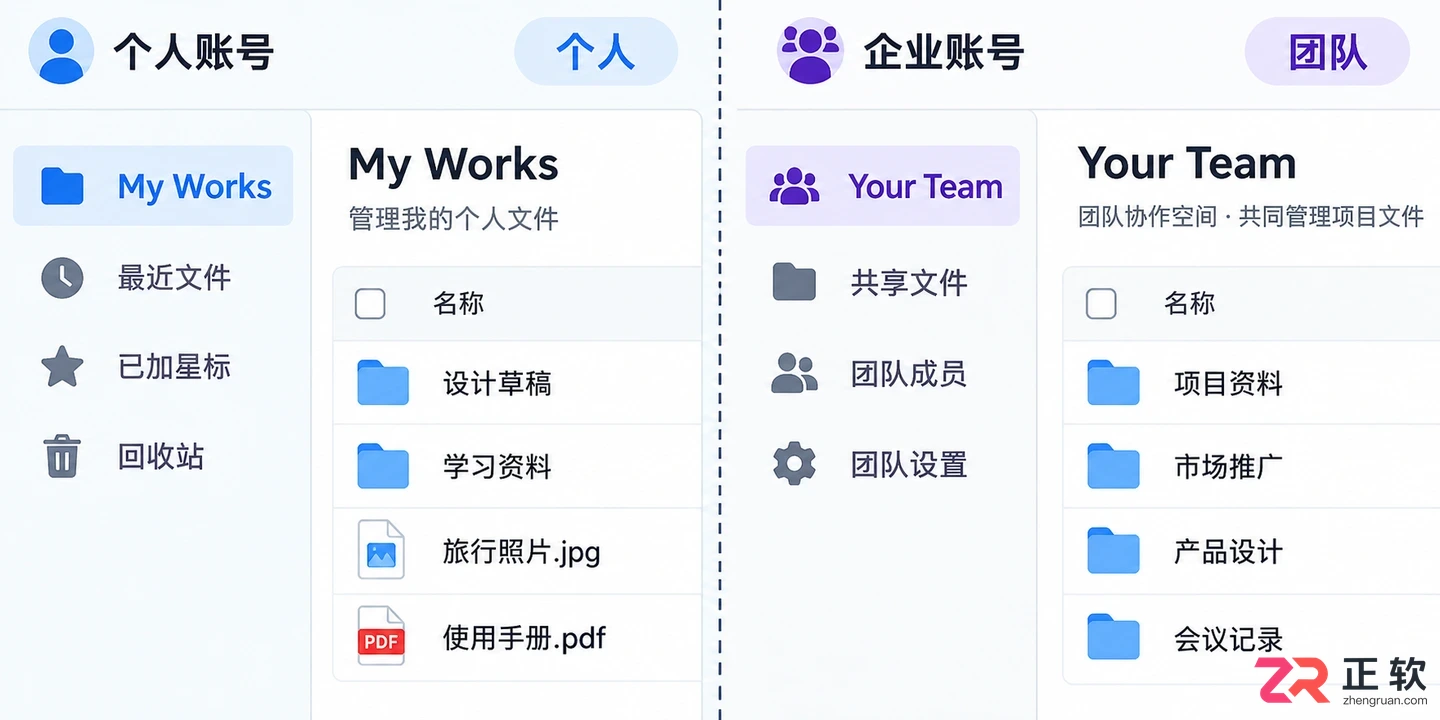Click the clock icon for 最近文件
This screenshot has height=720, width=1440.
(62, 277)
